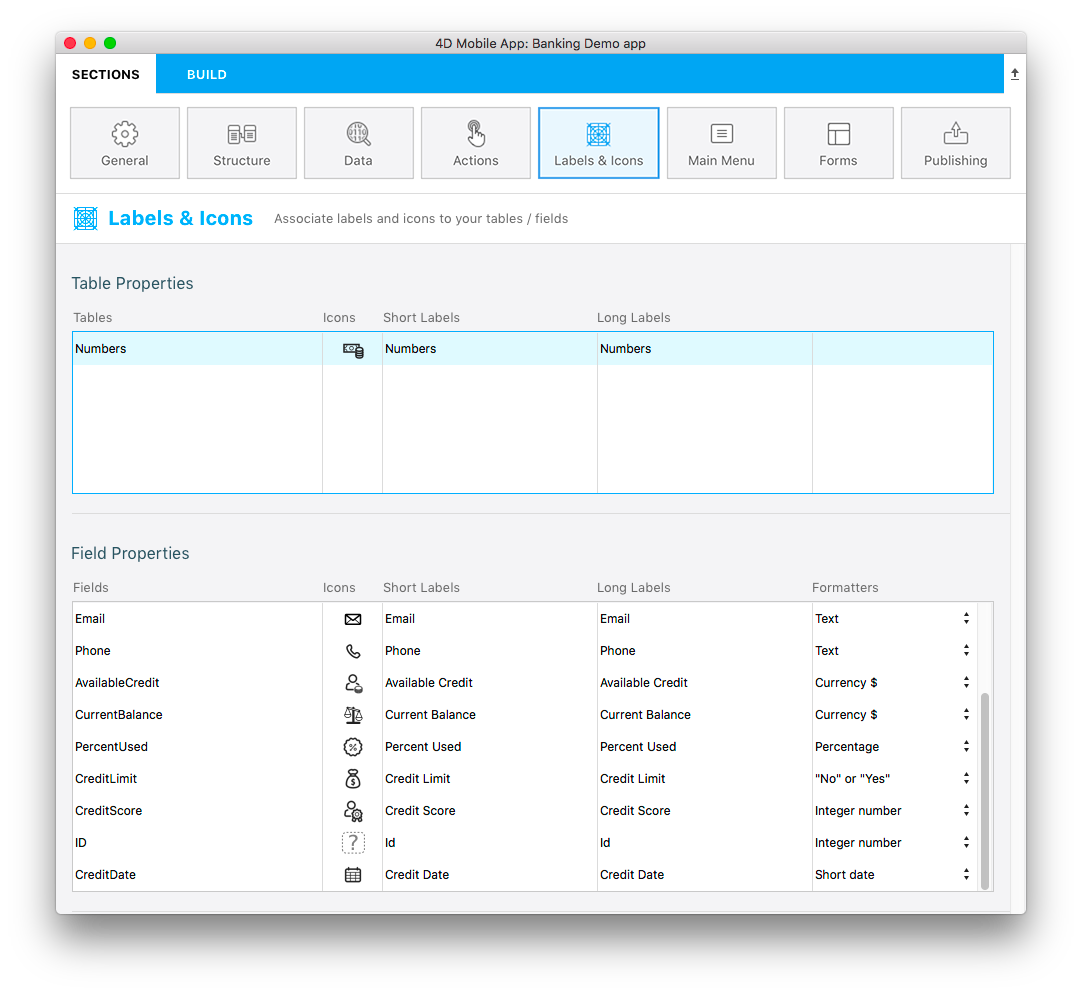Click the ID field question mark icon
Viewport: 1082px width, 994px height.
(x=353, y=843)
